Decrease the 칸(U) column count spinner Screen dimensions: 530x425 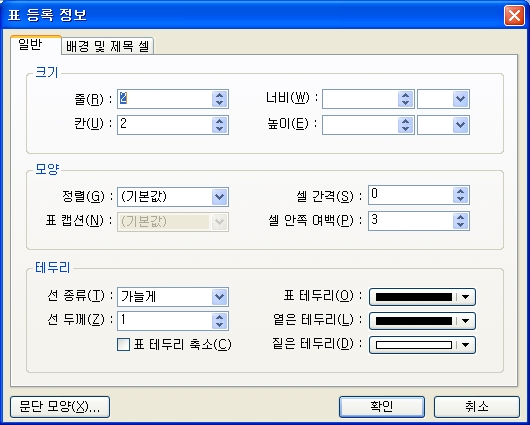tap(220, 129)
